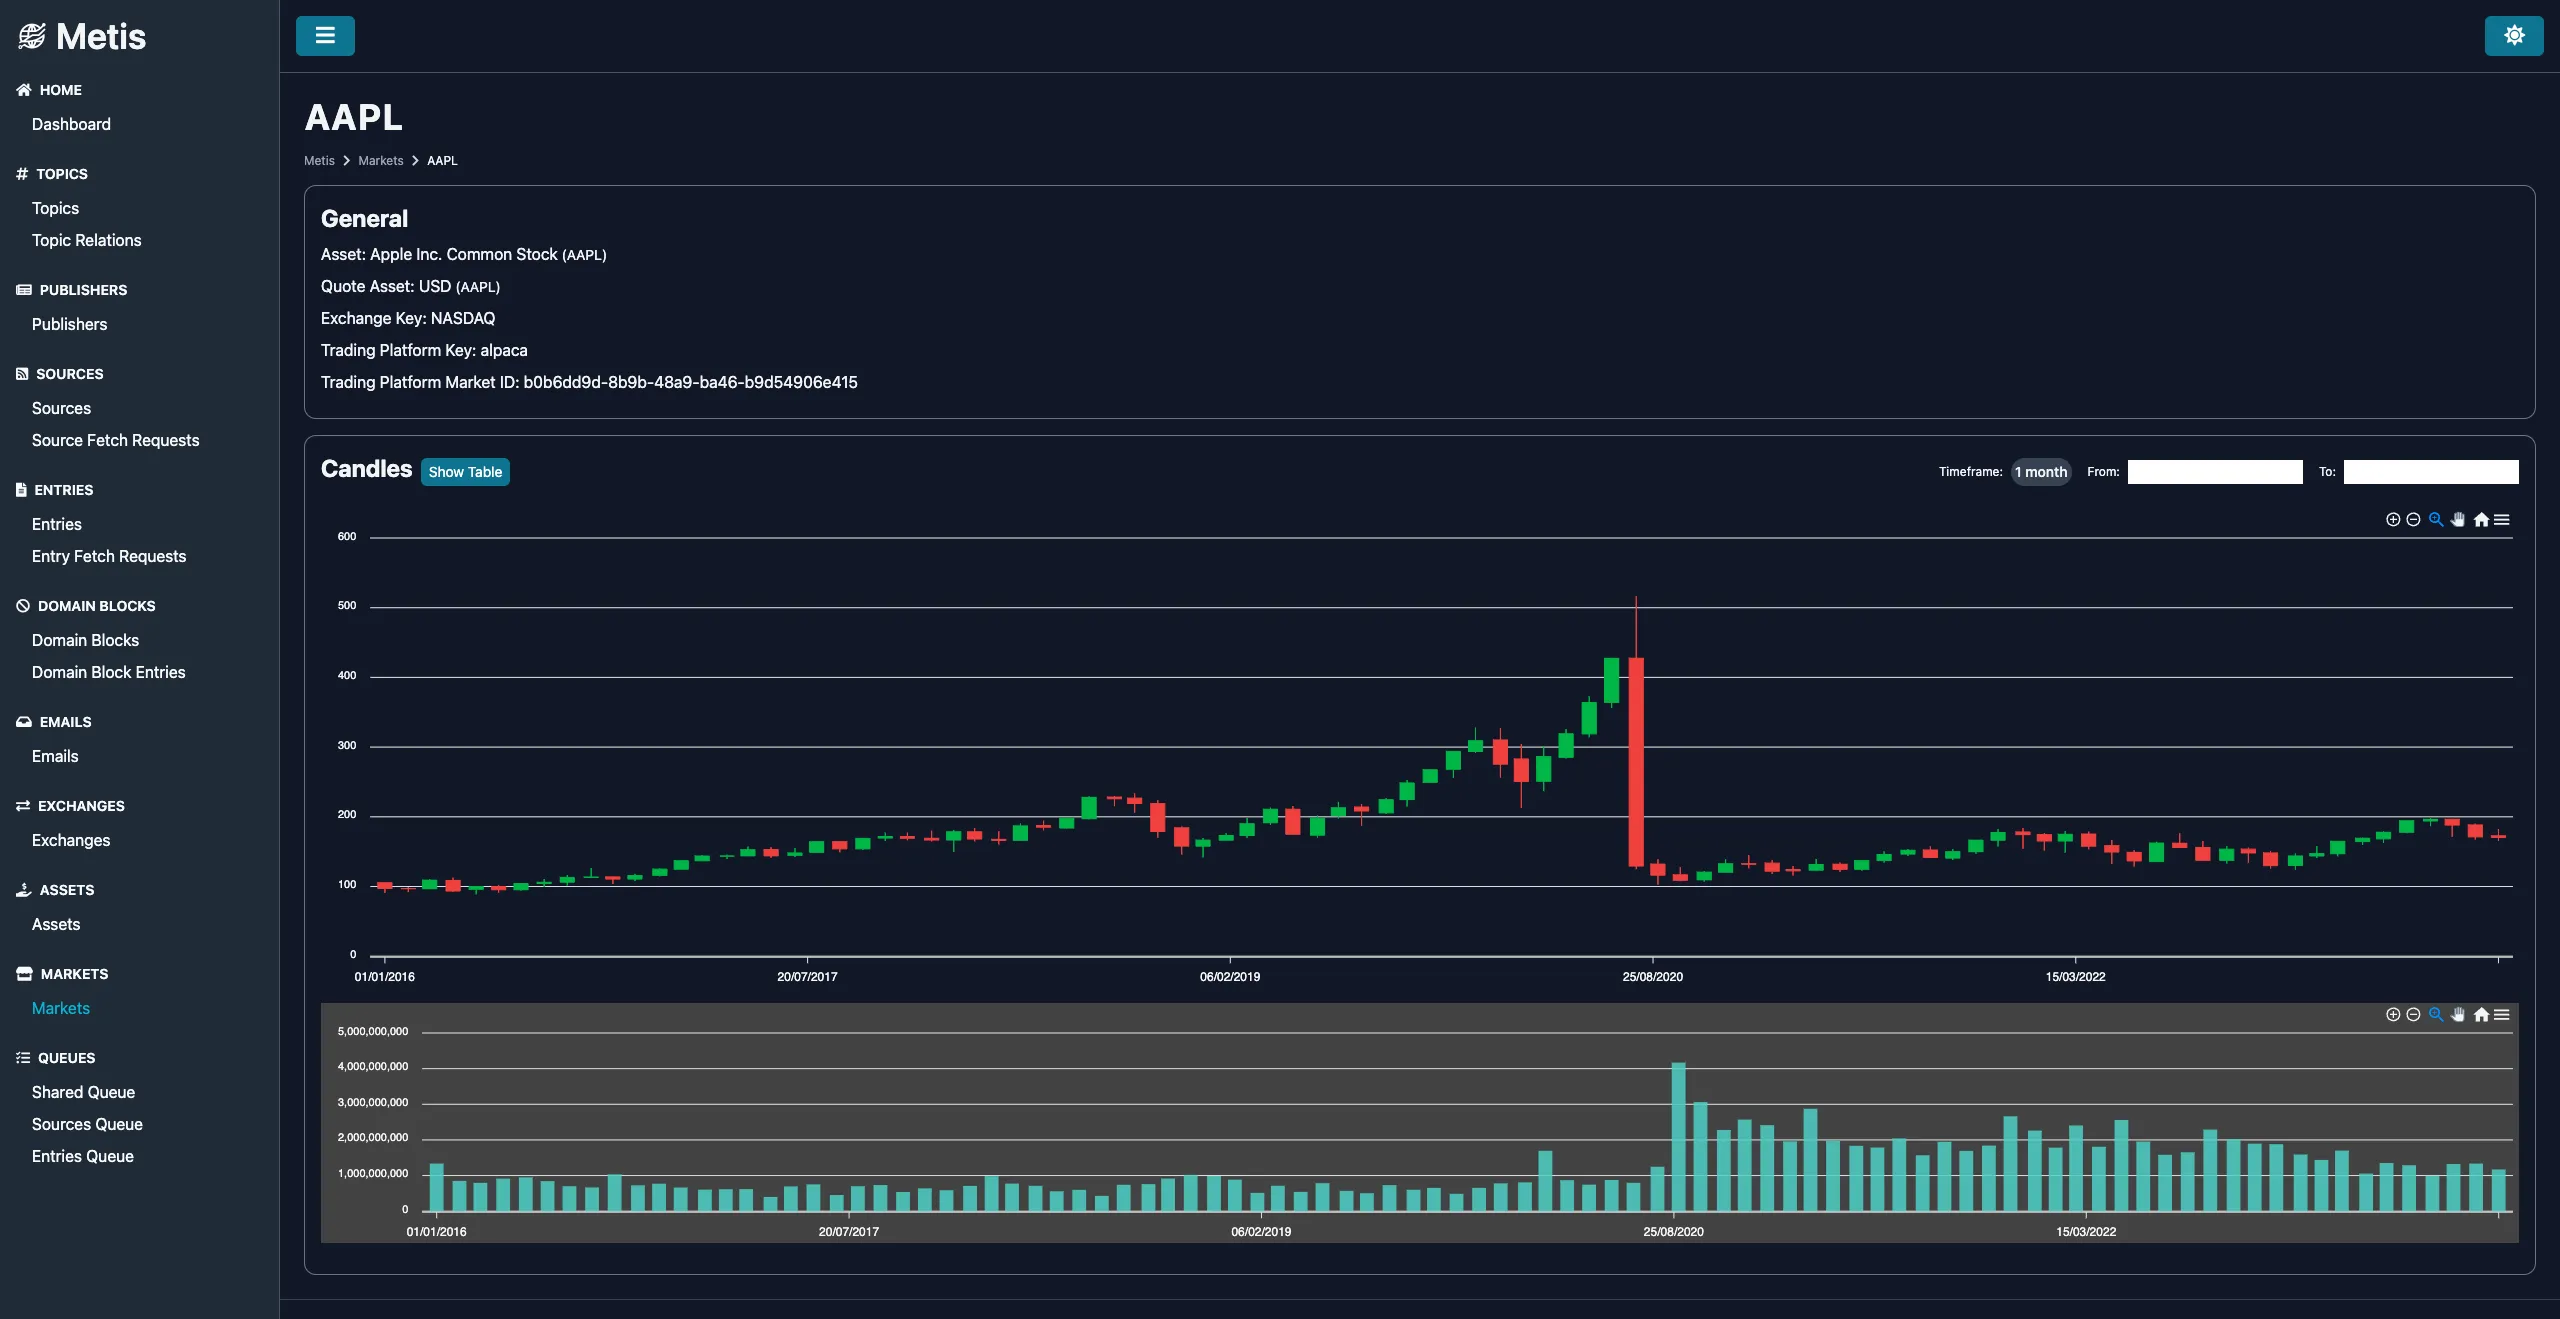Viewport: 2560px width, 1319px height.
Task: Toggle the Show Table button for candles
Action: click(464, 471)
